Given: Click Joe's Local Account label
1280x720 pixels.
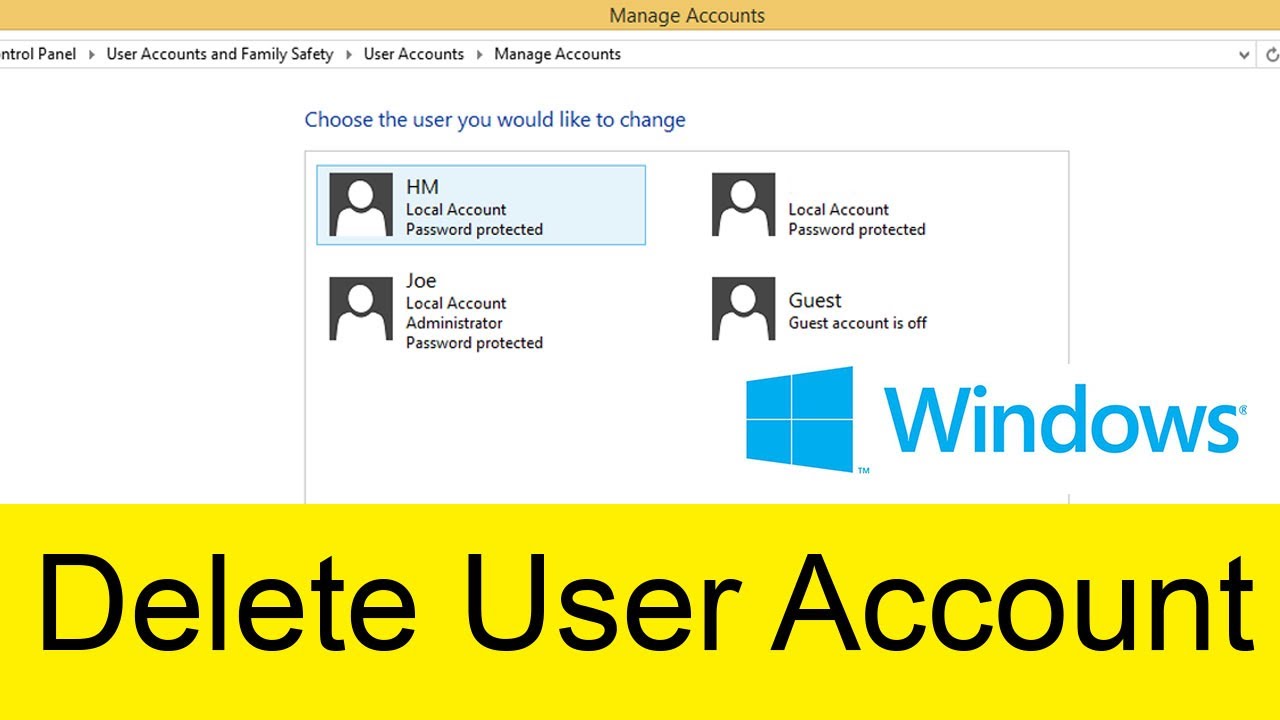Looking at the screenshot, I should [456, 303].
